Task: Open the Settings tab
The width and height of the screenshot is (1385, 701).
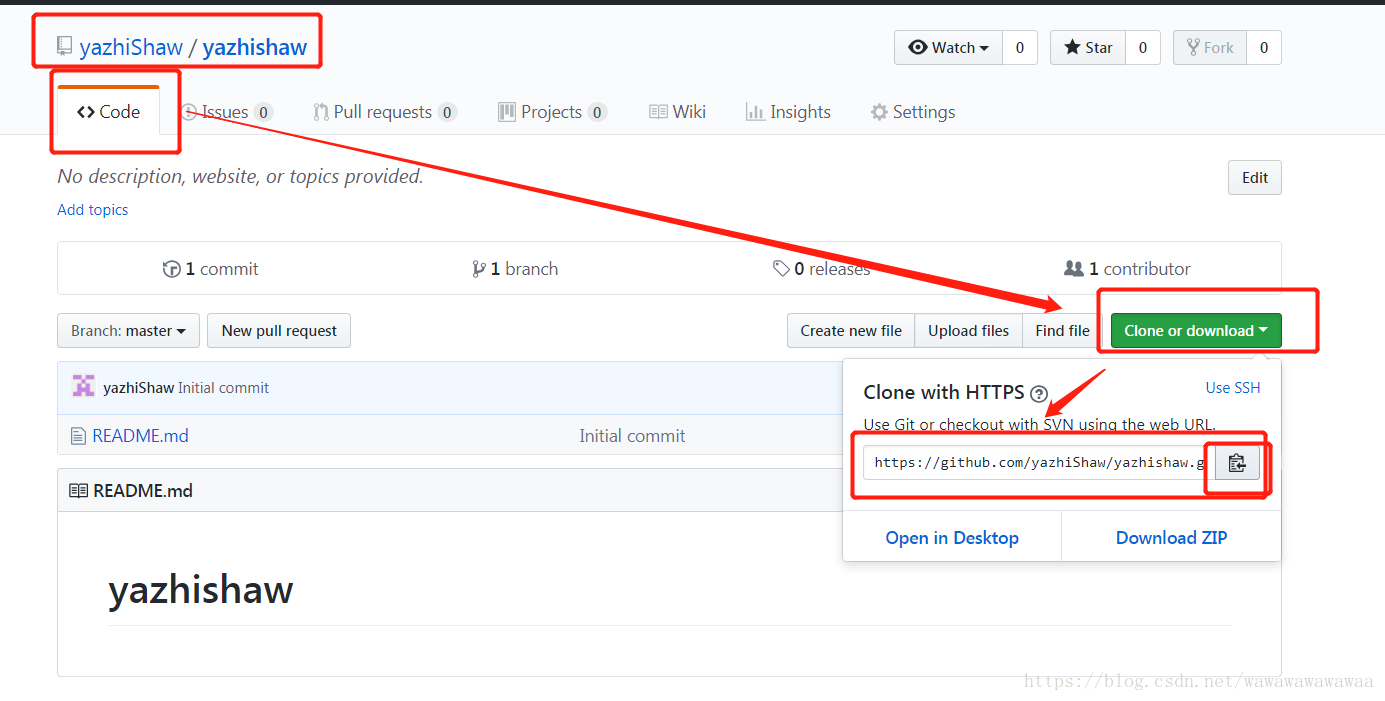Action: (912, 112)
